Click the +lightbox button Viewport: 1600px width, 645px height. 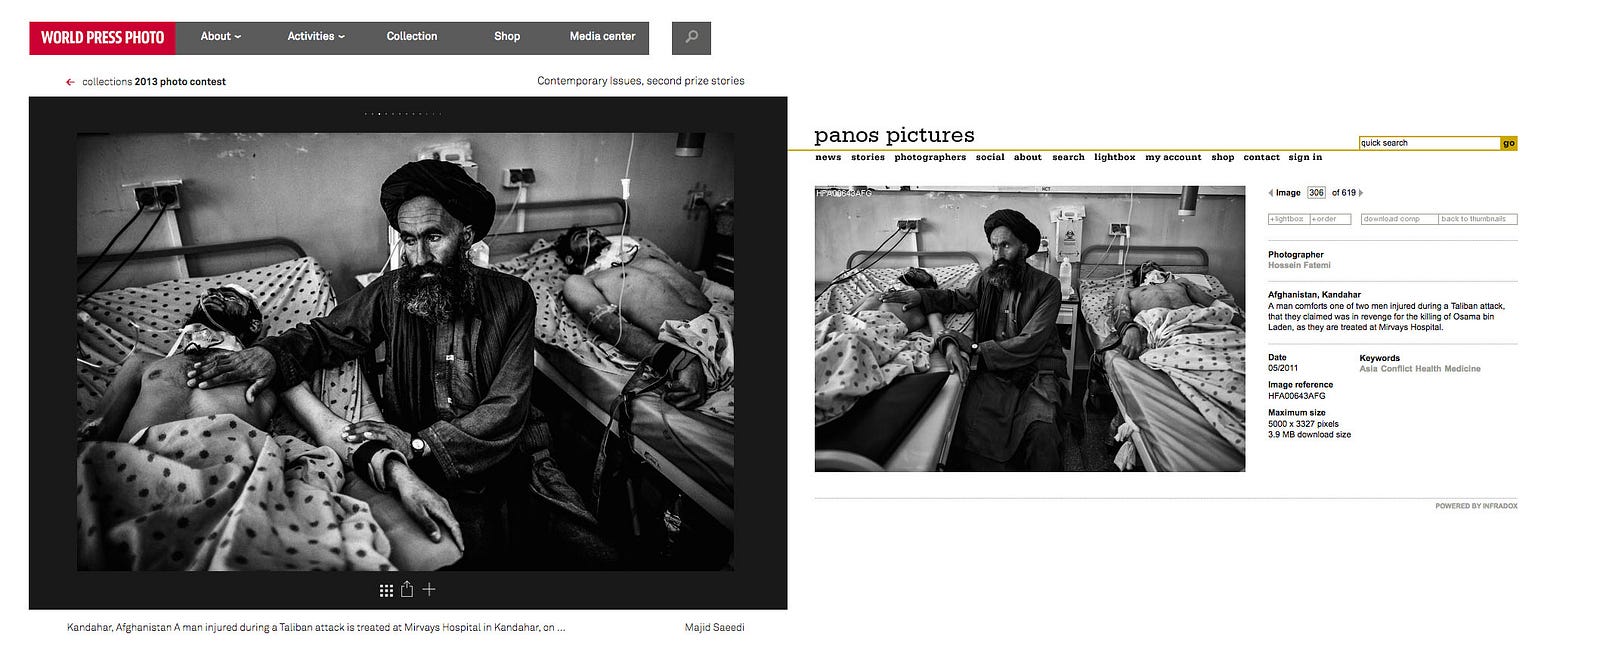click(1288, 219)
